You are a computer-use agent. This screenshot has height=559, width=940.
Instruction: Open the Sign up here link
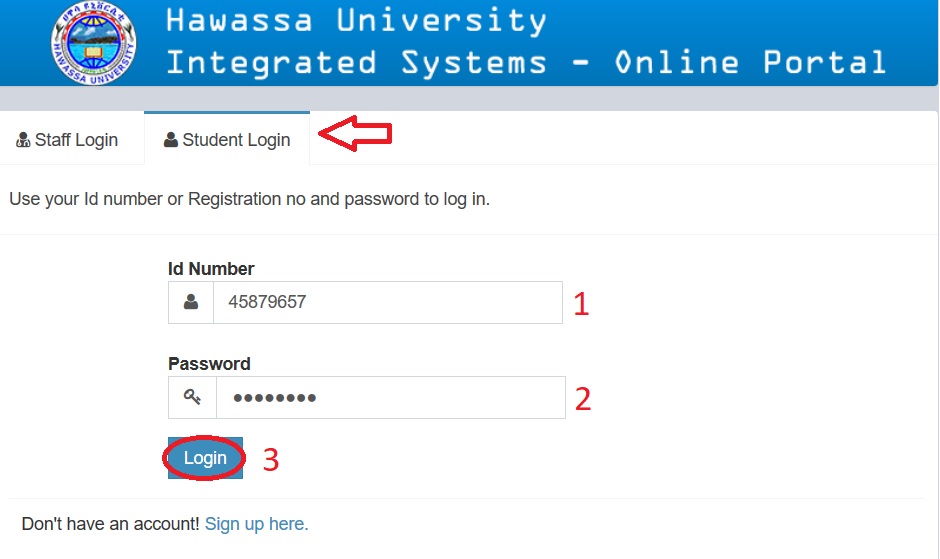256,524
